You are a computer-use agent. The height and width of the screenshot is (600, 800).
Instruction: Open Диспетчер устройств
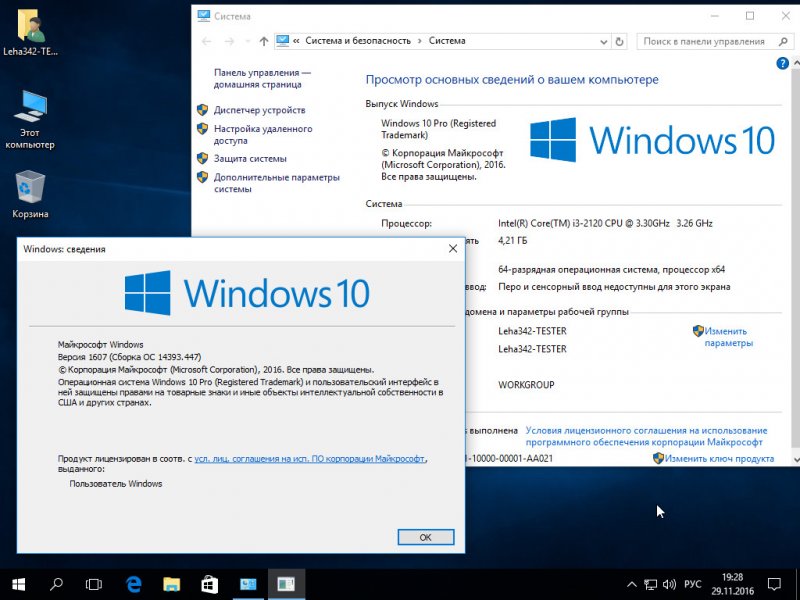[x=259, y=110]
